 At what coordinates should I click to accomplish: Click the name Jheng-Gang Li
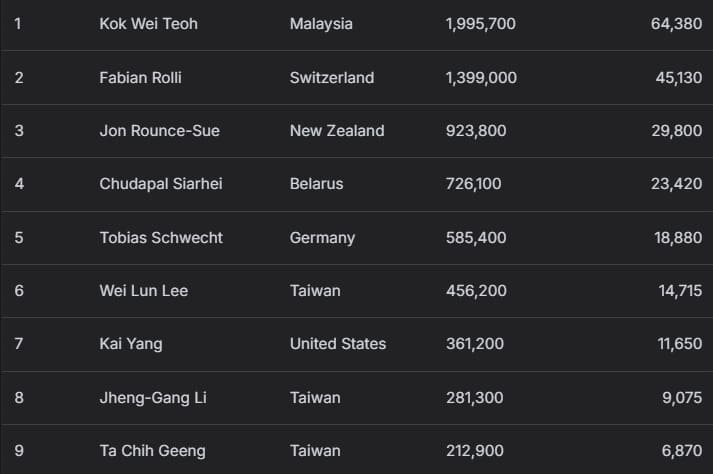pos(151,398)
